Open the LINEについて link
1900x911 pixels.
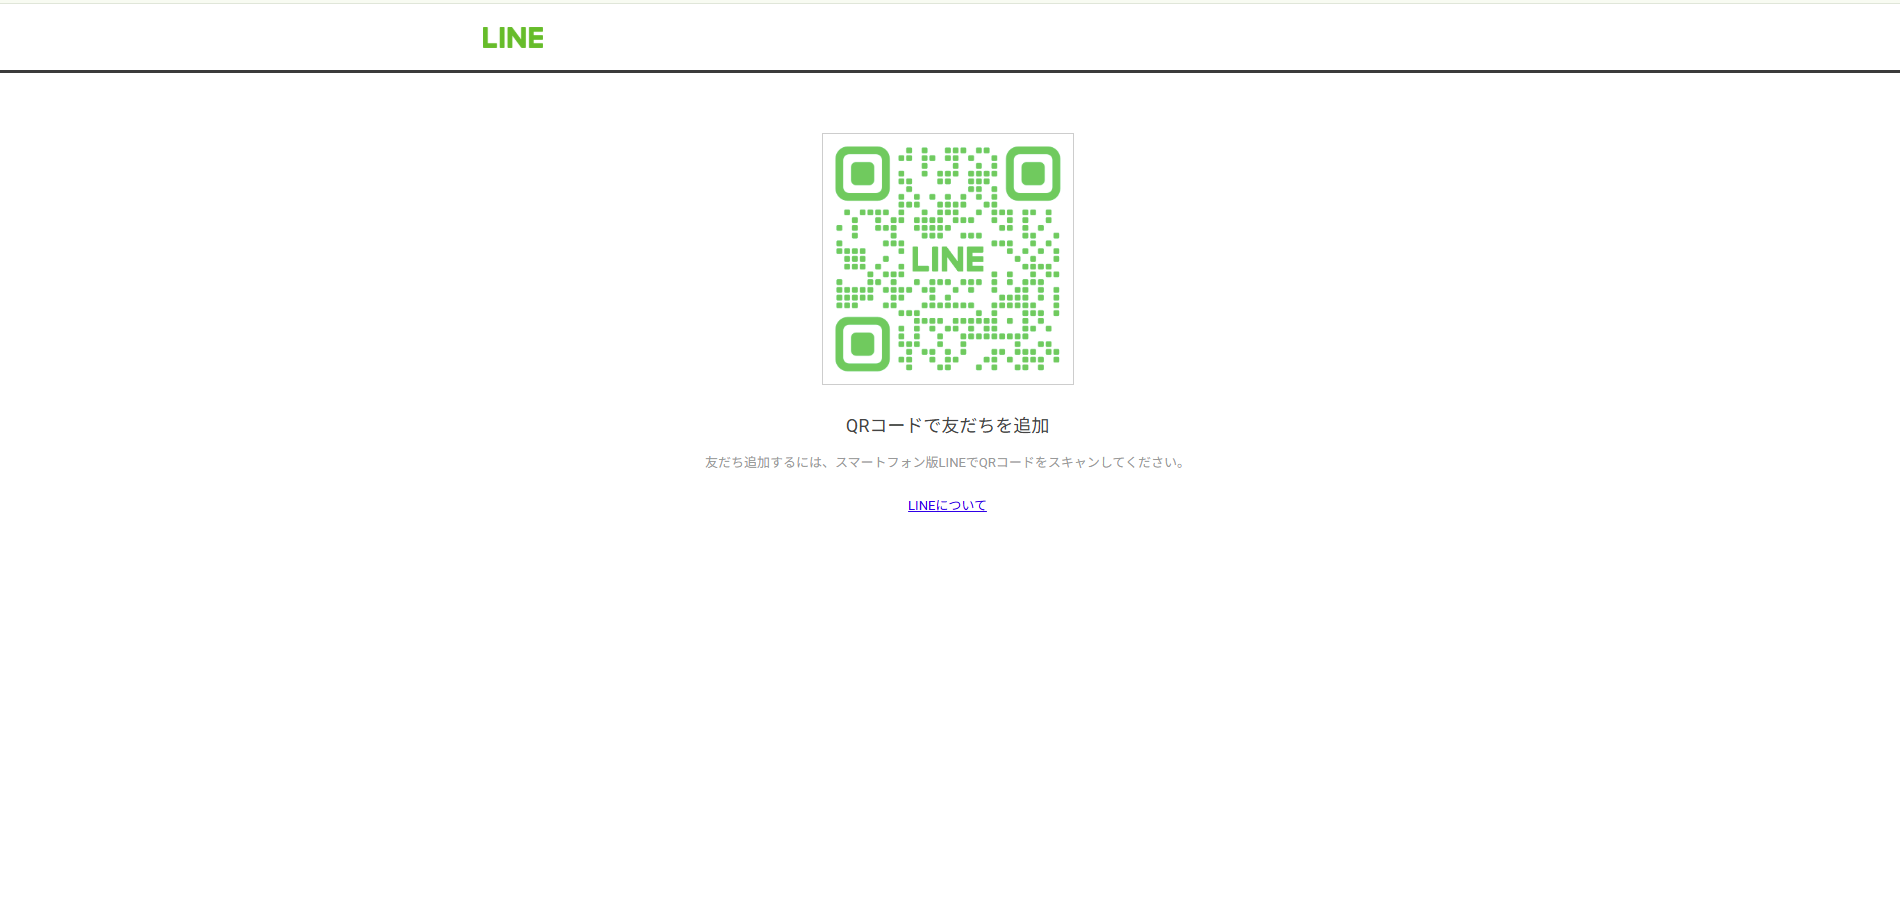coord(947,505)
